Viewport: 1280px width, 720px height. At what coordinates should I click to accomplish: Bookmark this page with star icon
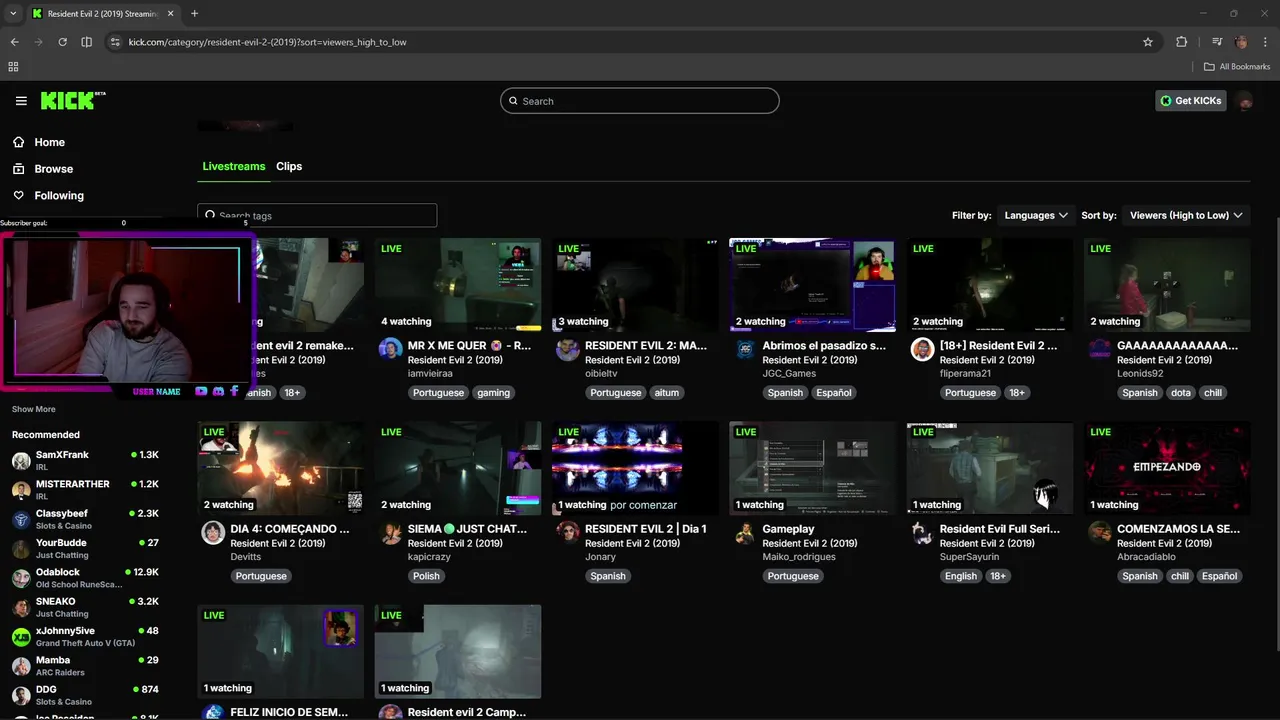tap(1148, 42)
